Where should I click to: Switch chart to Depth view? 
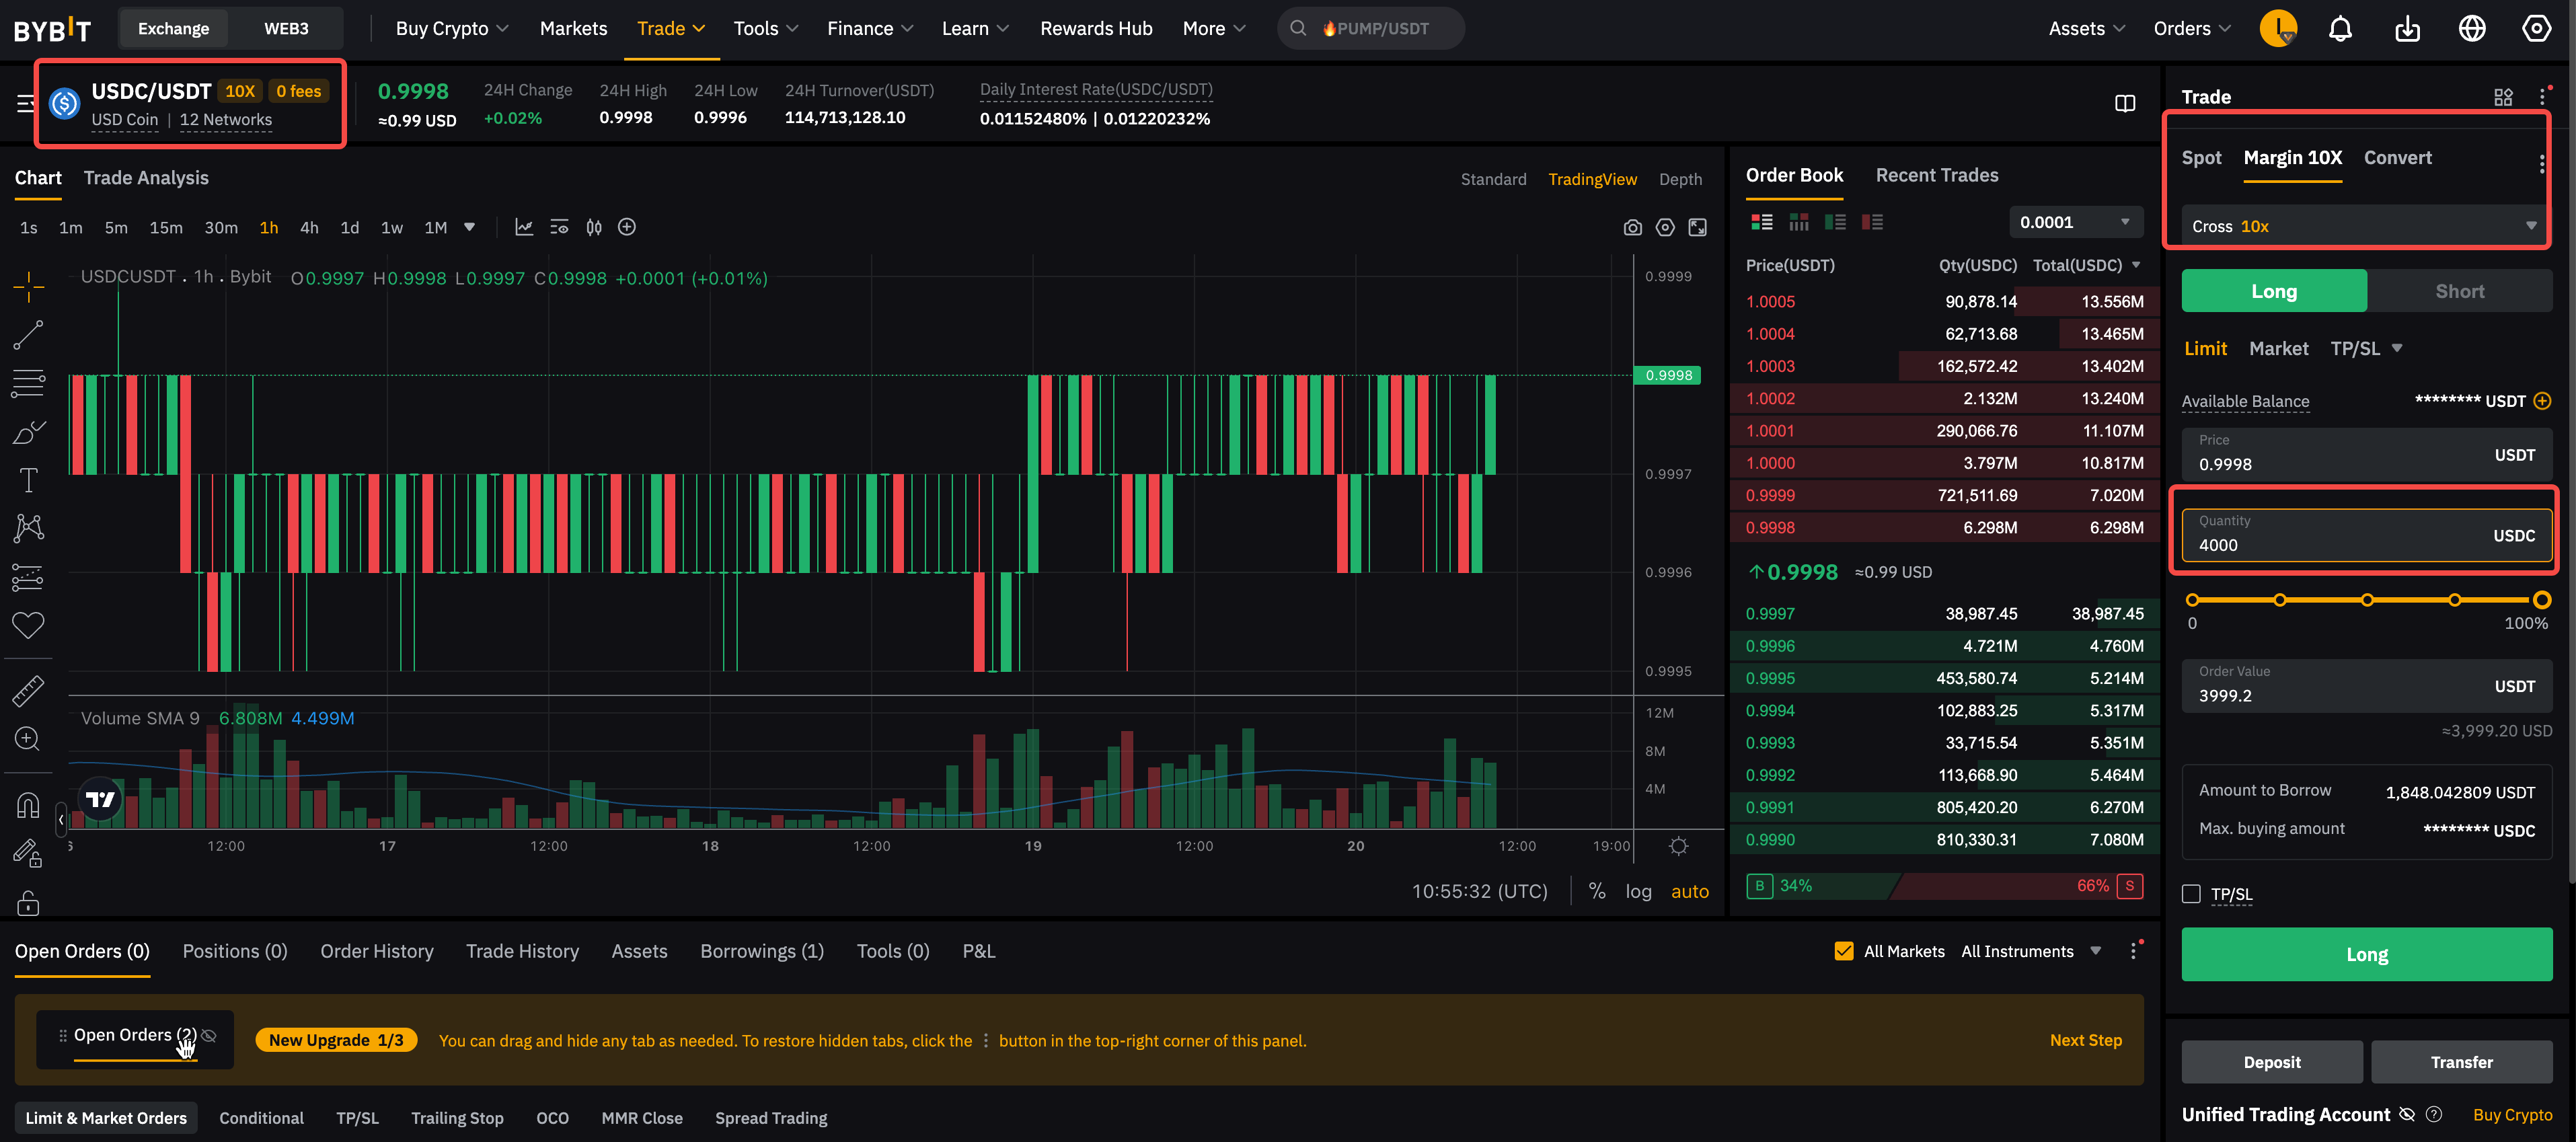1680,179
